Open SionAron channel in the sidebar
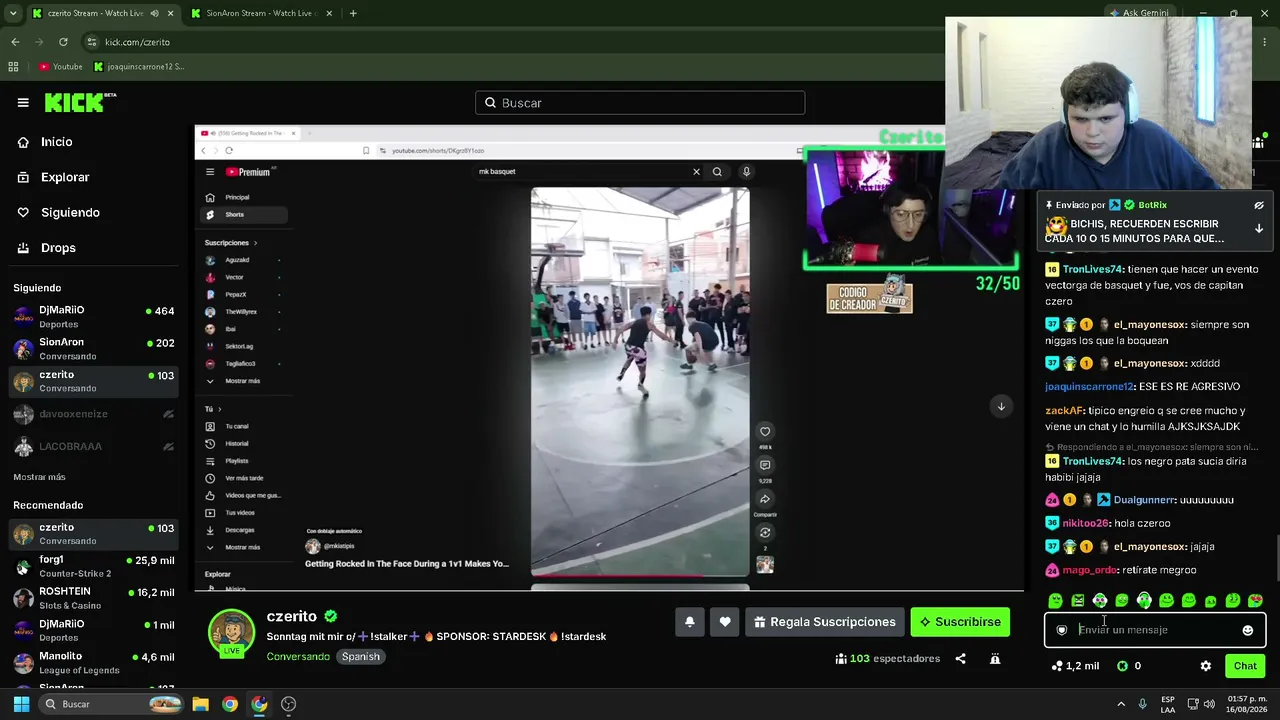The height and width of the screenshot is (720, 1280). [x=94, y=349]
